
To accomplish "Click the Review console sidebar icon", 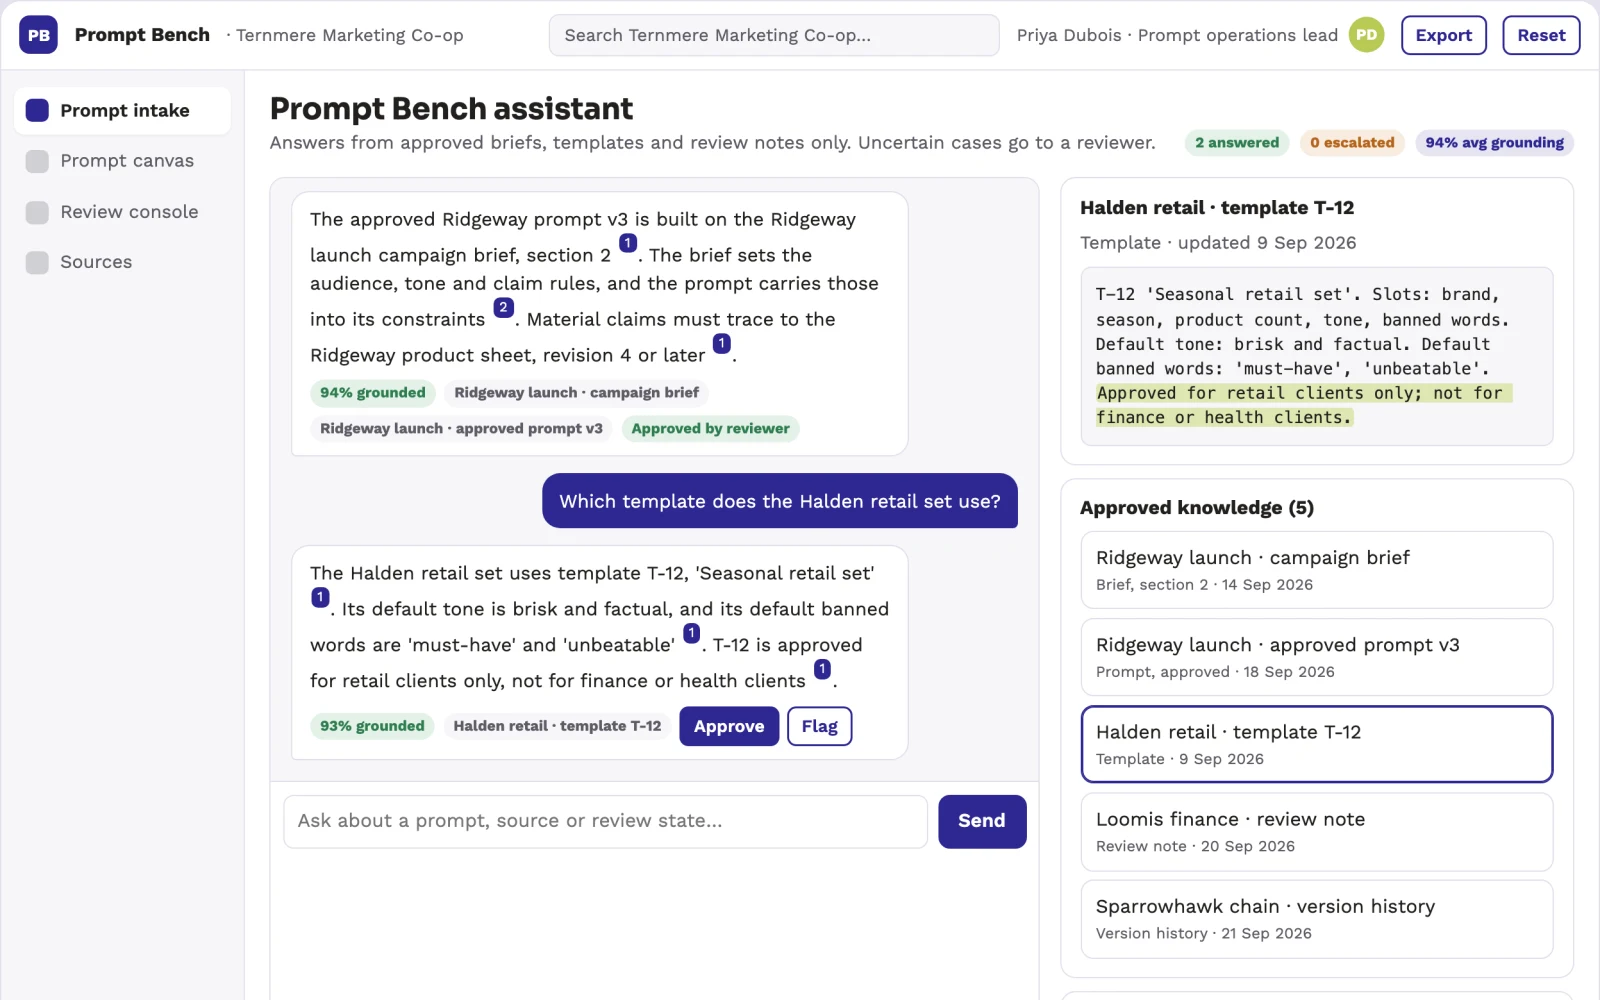I will tap(37, 212).
